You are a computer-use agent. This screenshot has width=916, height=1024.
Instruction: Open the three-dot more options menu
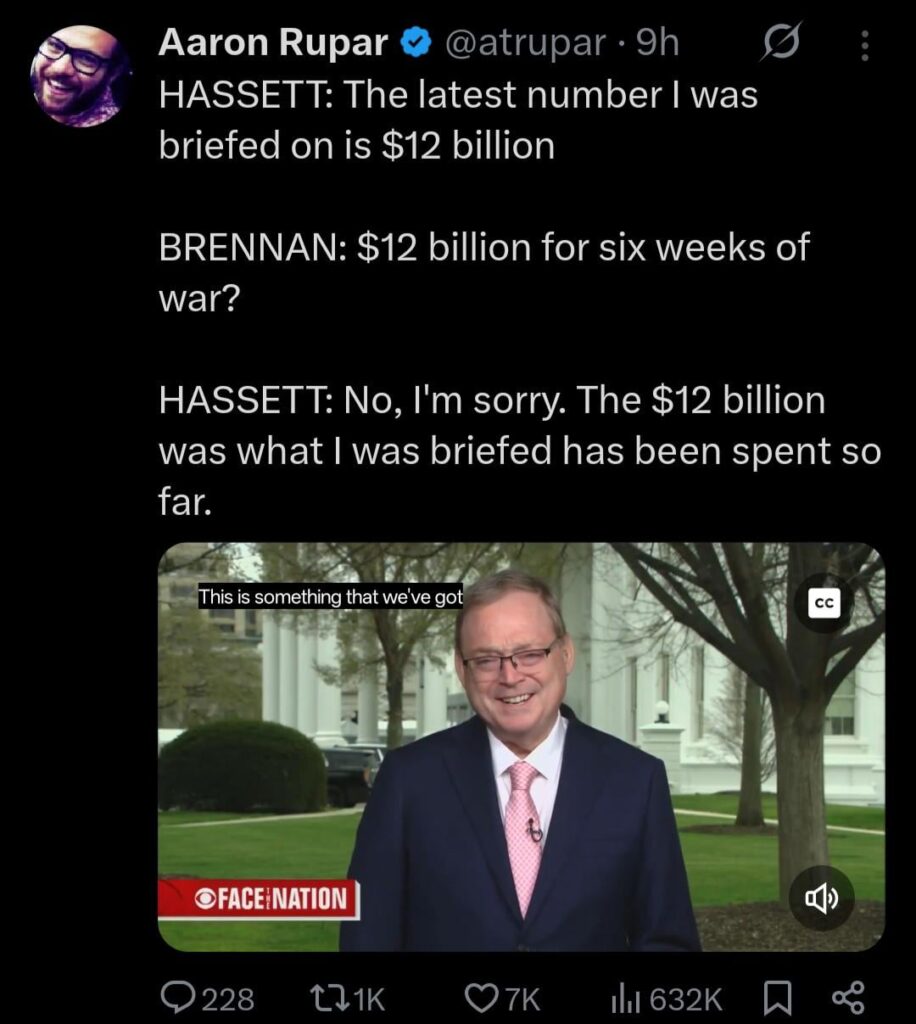pyautogui.click(x=864, y=46)
